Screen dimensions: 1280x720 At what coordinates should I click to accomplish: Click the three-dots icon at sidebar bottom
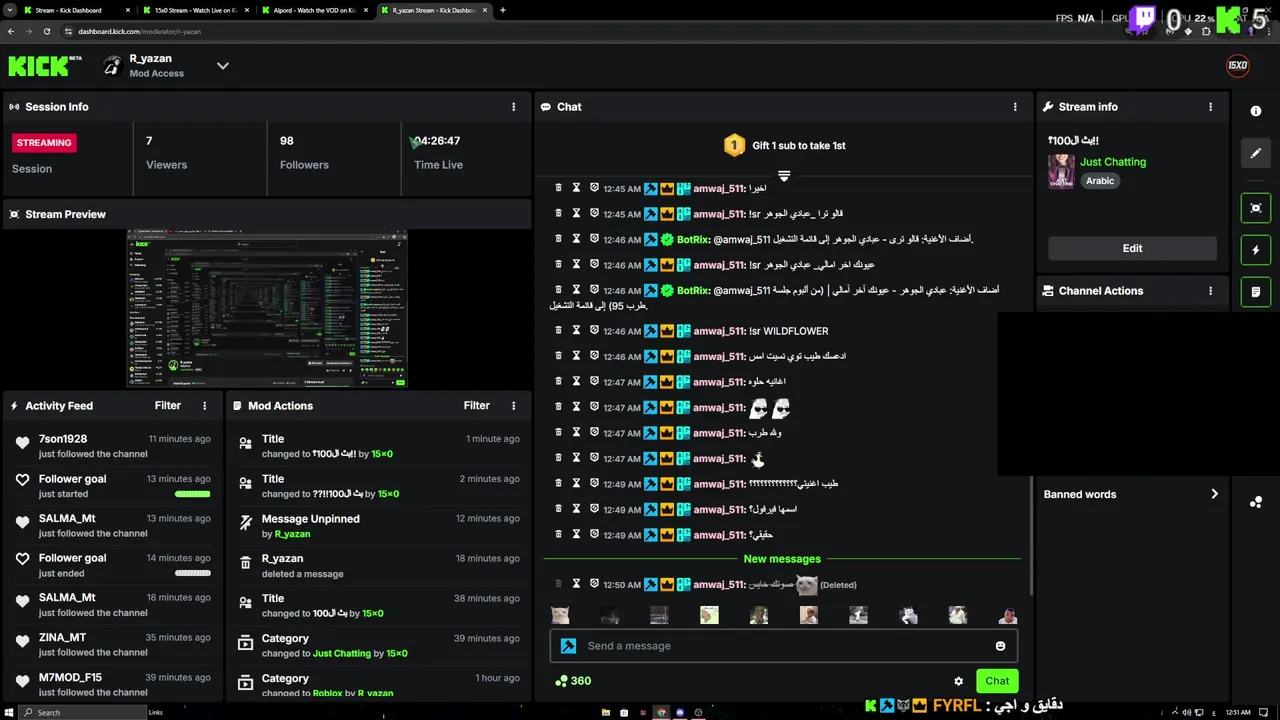(1256, 502)
